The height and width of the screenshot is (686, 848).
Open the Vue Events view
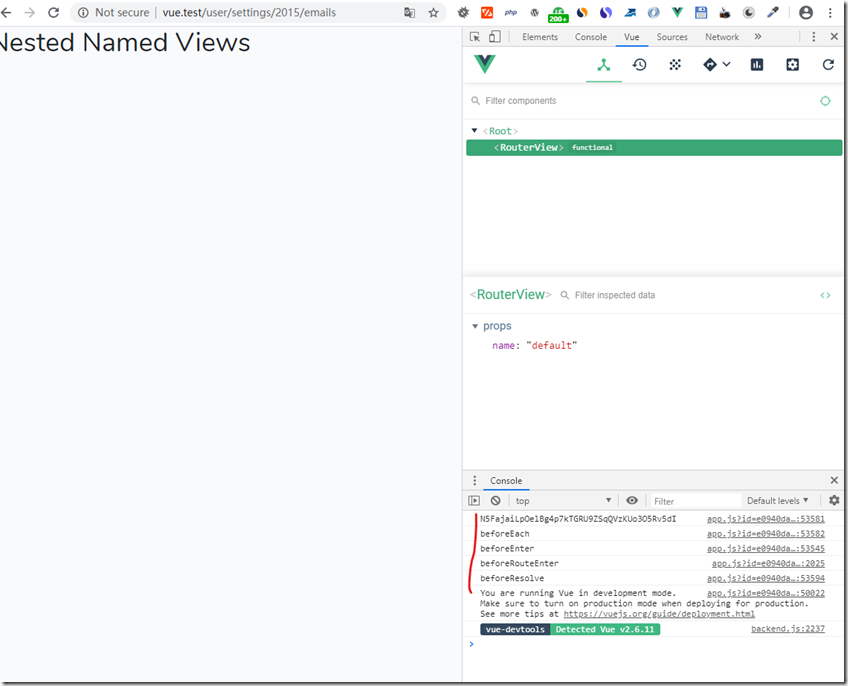click(x=675, y=65)
